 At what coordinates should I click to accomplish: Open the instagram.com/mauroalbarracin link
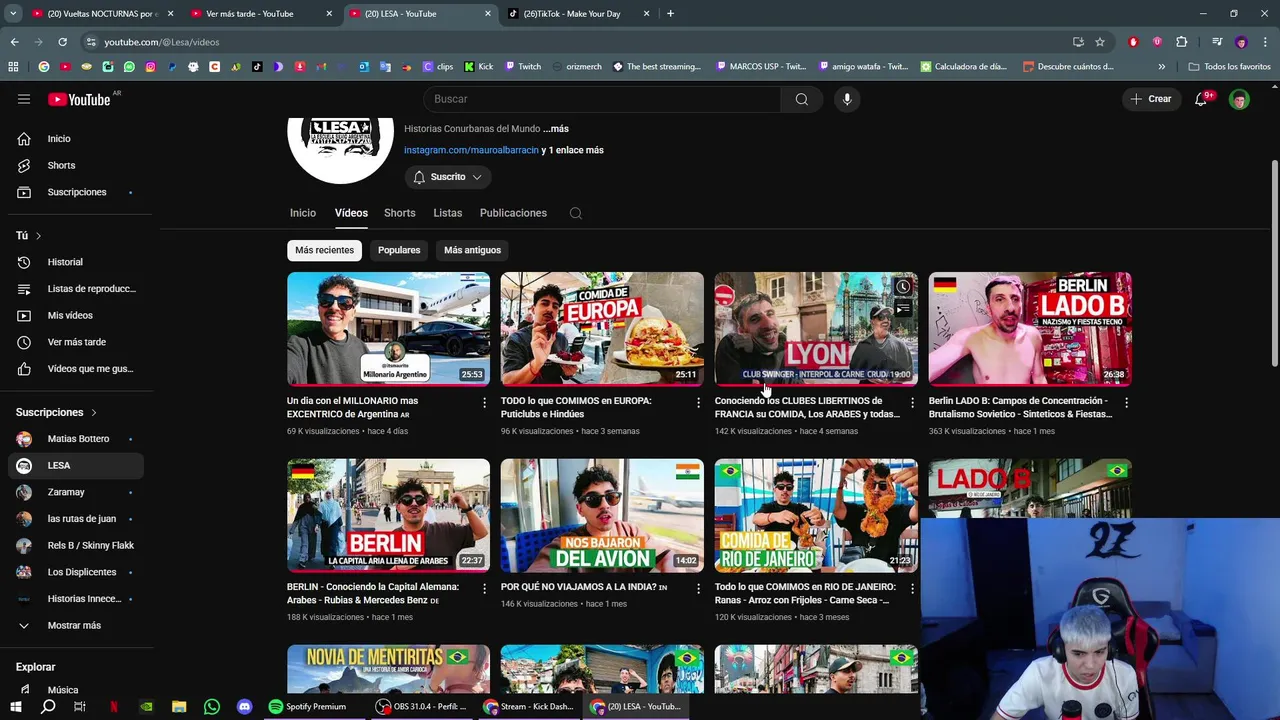tap(471, 150)
